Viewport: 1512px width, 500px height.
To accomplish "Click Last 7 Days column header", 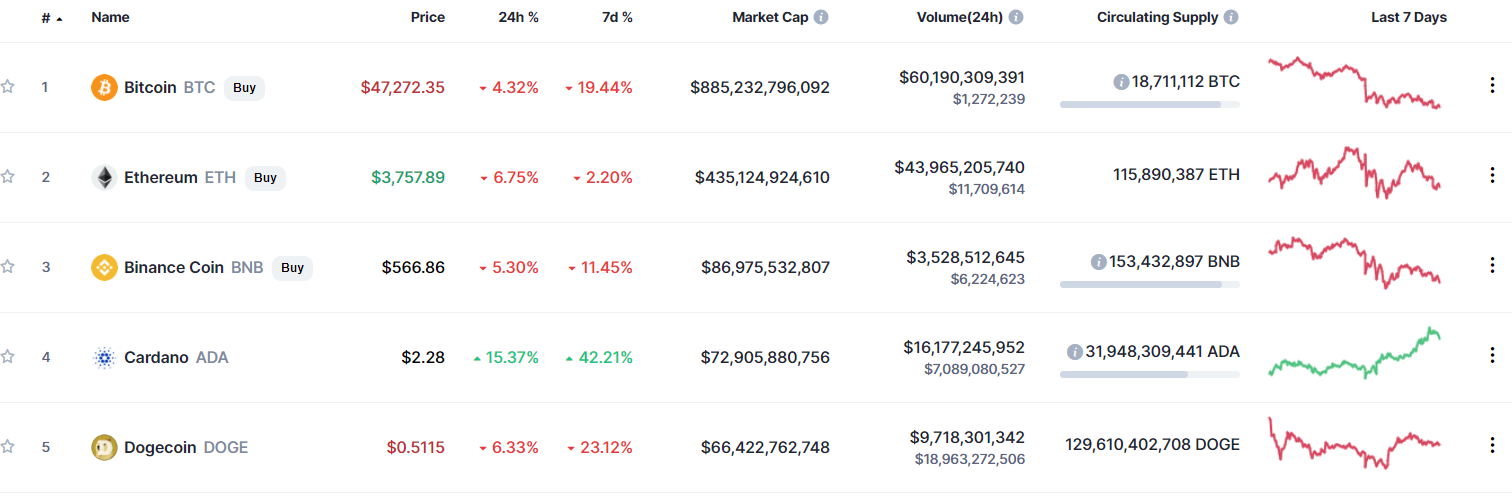I will 1409,17.
